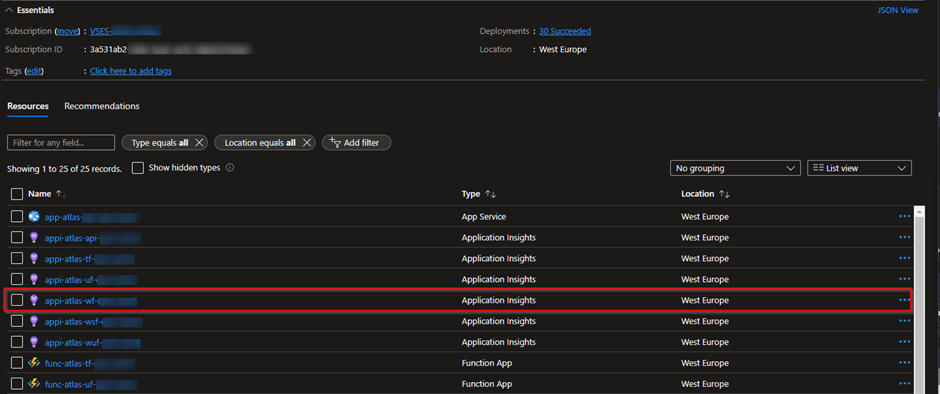This screenshot has width=940, height=394.
Task: Click the App Service icon for app-atlas
Action: click(x=34, y=216)
